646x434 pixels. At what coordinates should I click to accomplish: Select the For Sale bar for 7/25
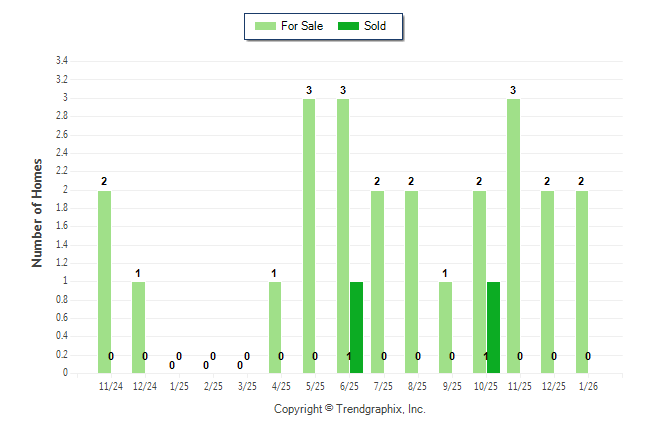(x=377, y=282)
